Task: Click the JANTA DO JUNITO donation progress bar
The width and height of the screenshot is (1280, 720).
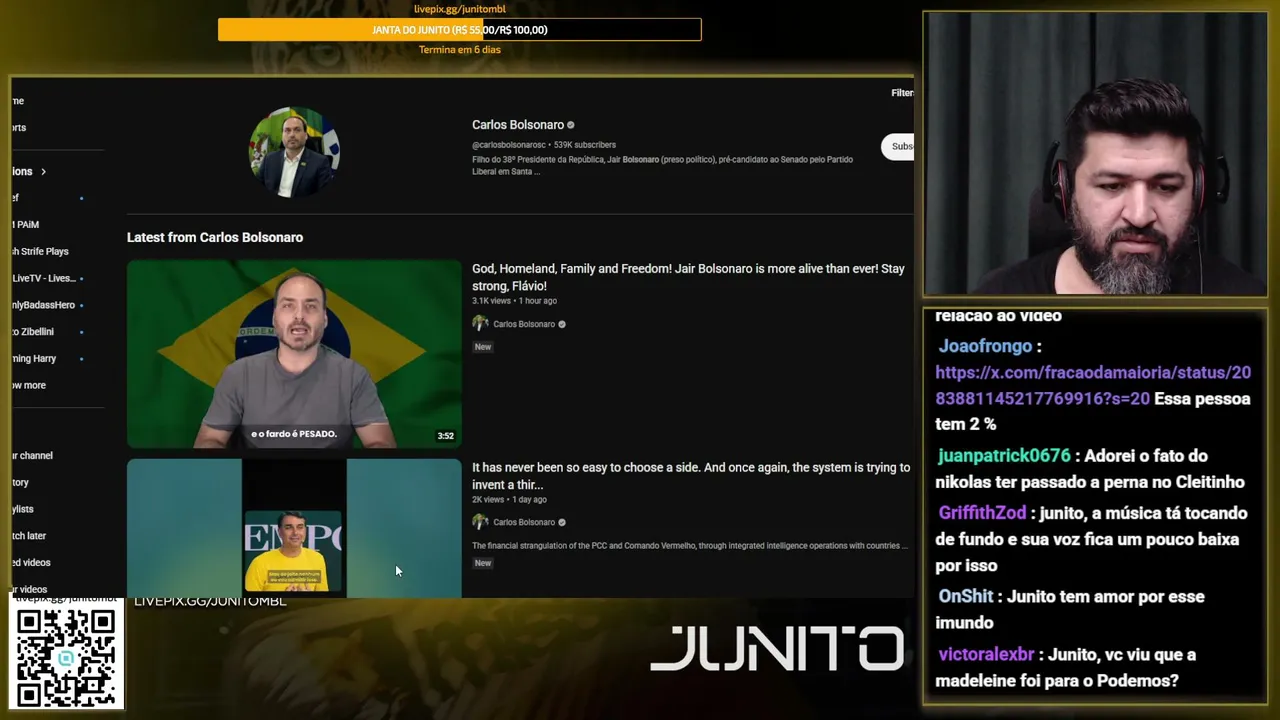Action: (460, 30)
